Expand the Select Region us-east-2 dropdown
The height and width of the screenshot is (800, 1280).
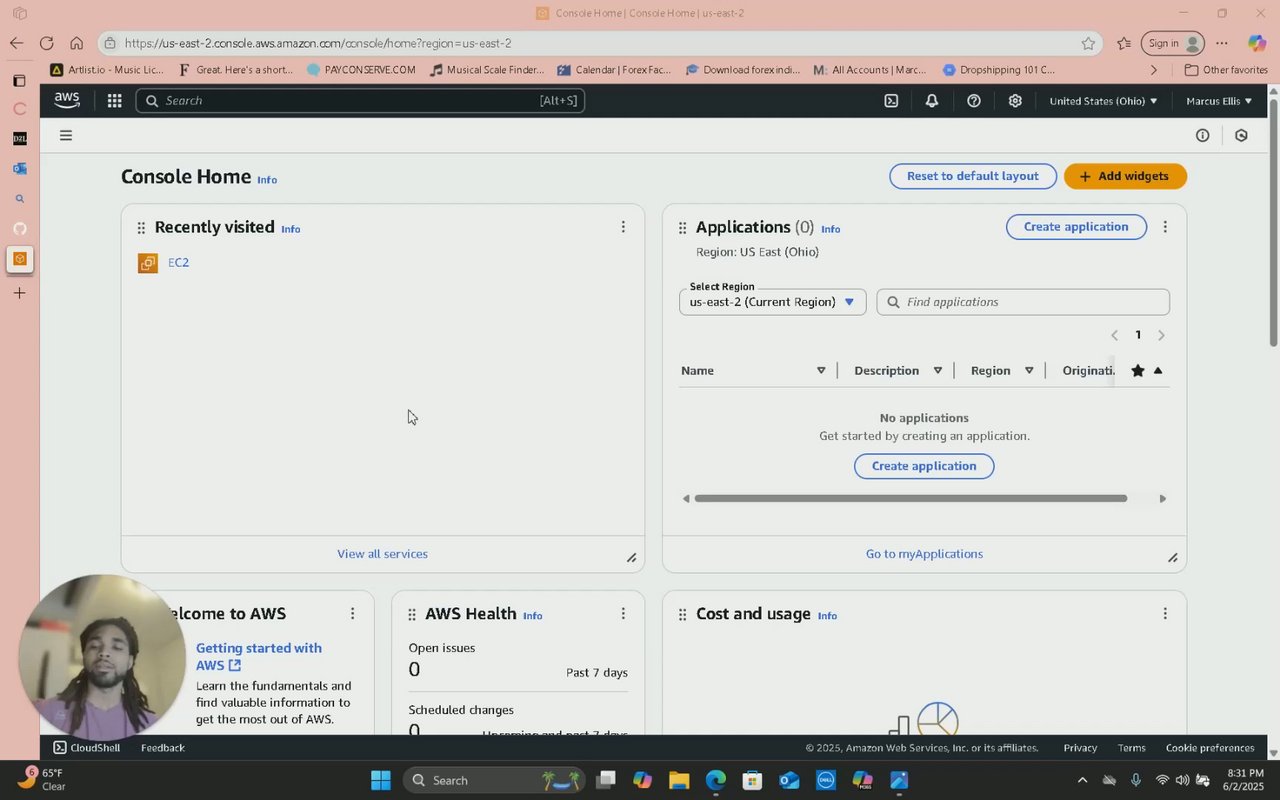pyautogui.click(x=772, y=302)
